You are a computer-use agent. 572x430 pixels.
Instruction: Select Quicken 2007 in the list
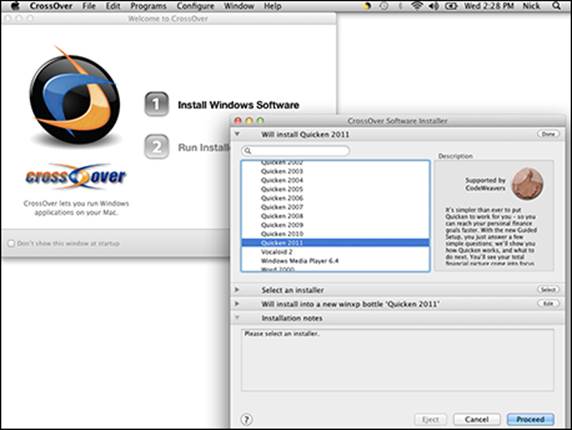tap(335, 207)
